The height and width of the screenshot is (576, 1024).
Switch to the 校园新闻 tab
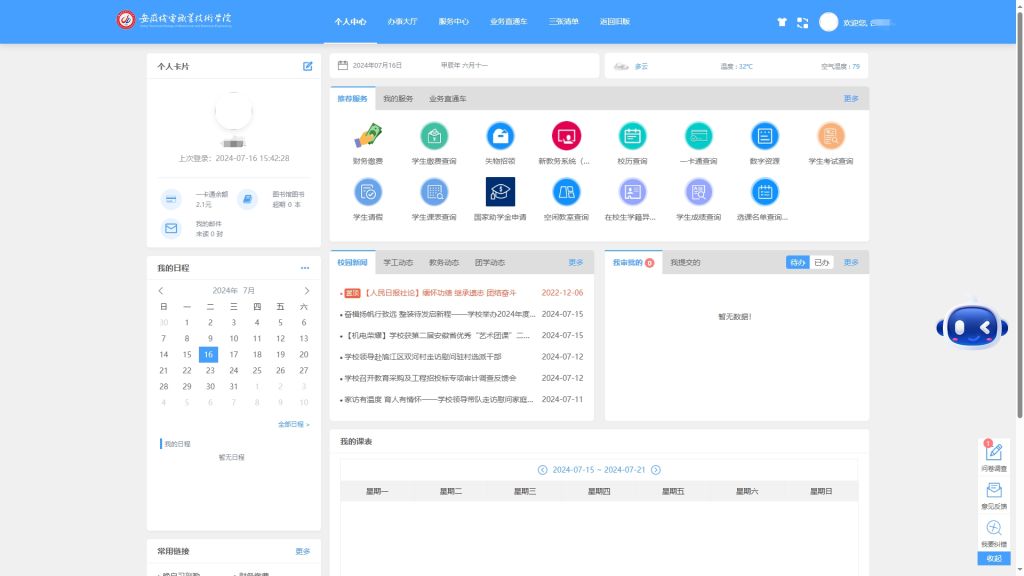pos(353,263)
